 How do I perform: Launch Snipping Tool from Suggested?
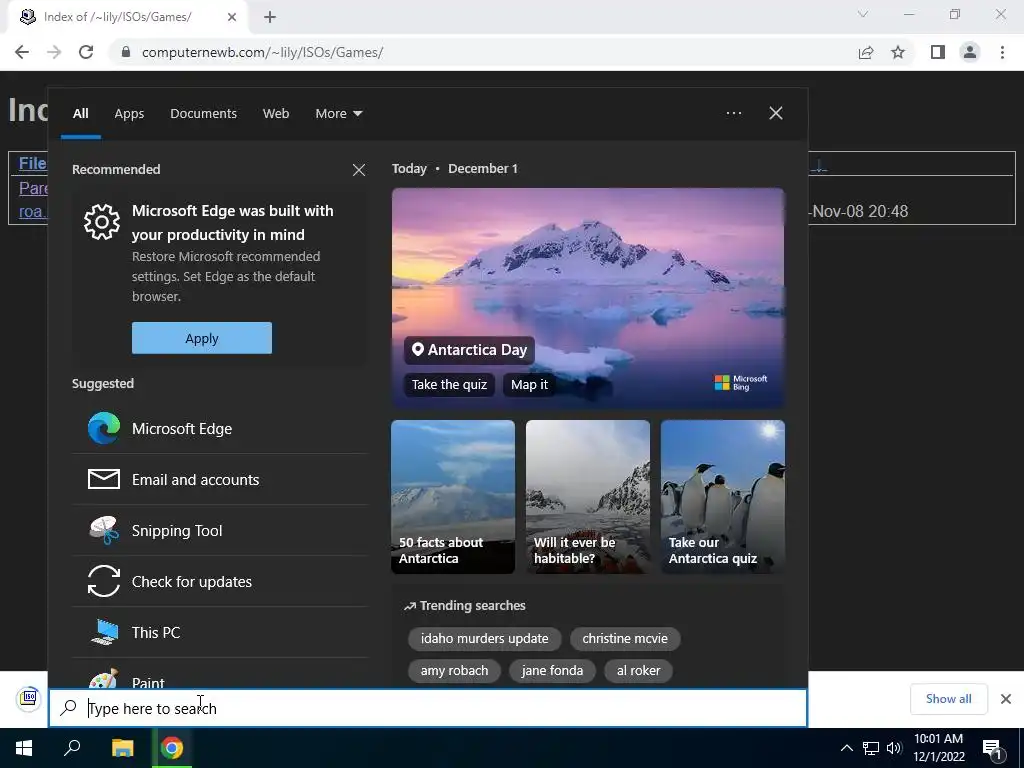point(220,530)
